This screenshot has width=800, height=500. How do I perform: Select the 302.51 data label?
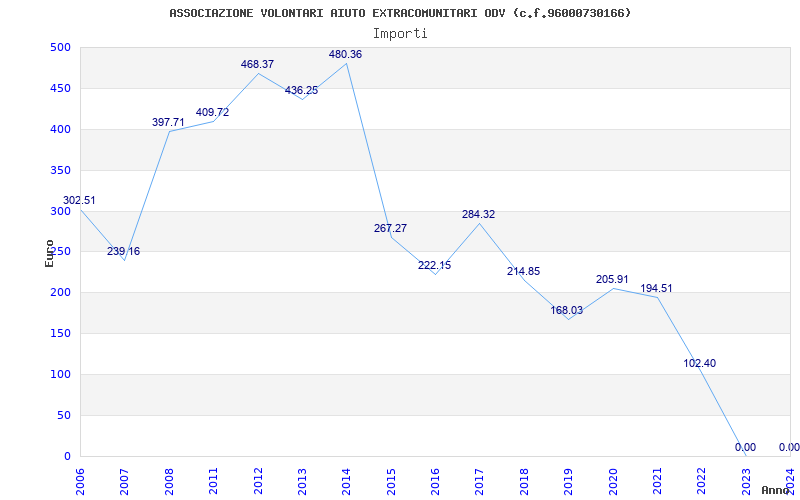click(x=79, y=200)
